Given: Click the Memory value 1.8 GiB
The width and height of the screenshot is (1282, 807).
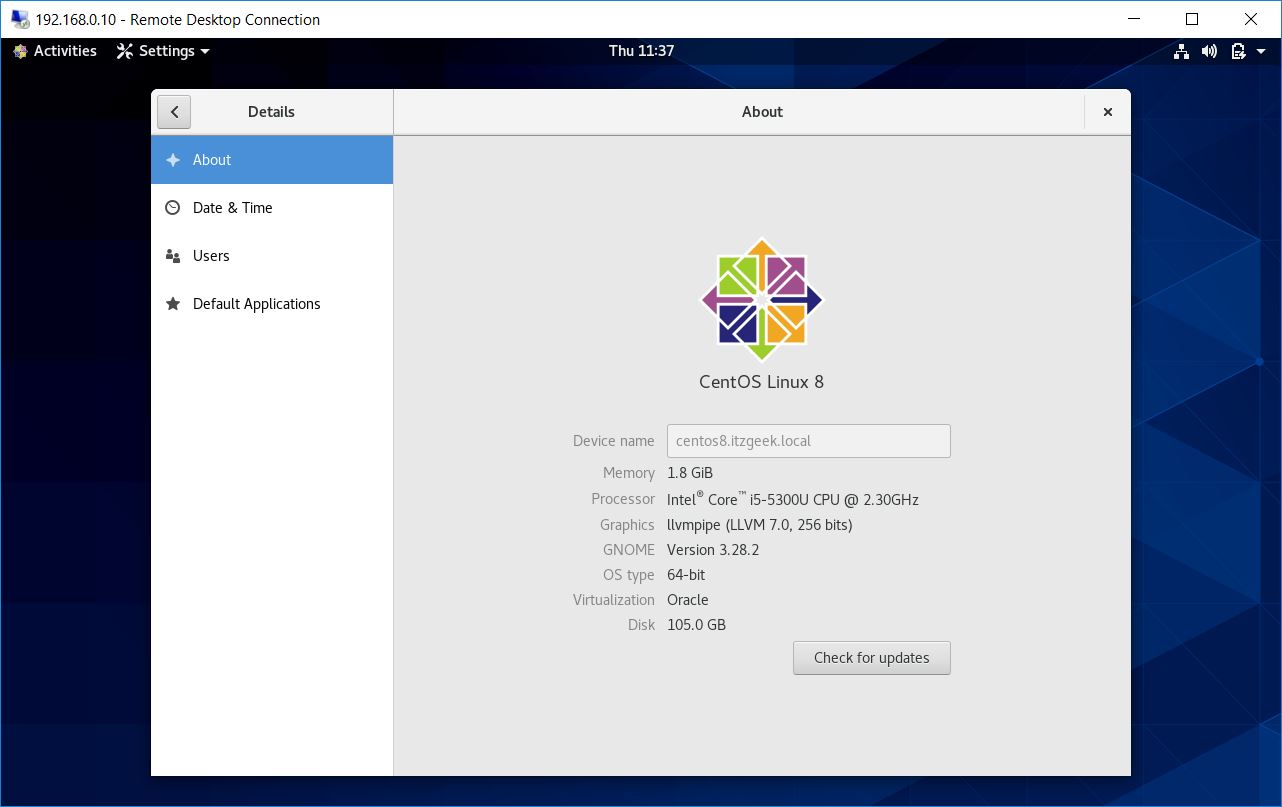Looking at the screenshot, I should [690, 473].
